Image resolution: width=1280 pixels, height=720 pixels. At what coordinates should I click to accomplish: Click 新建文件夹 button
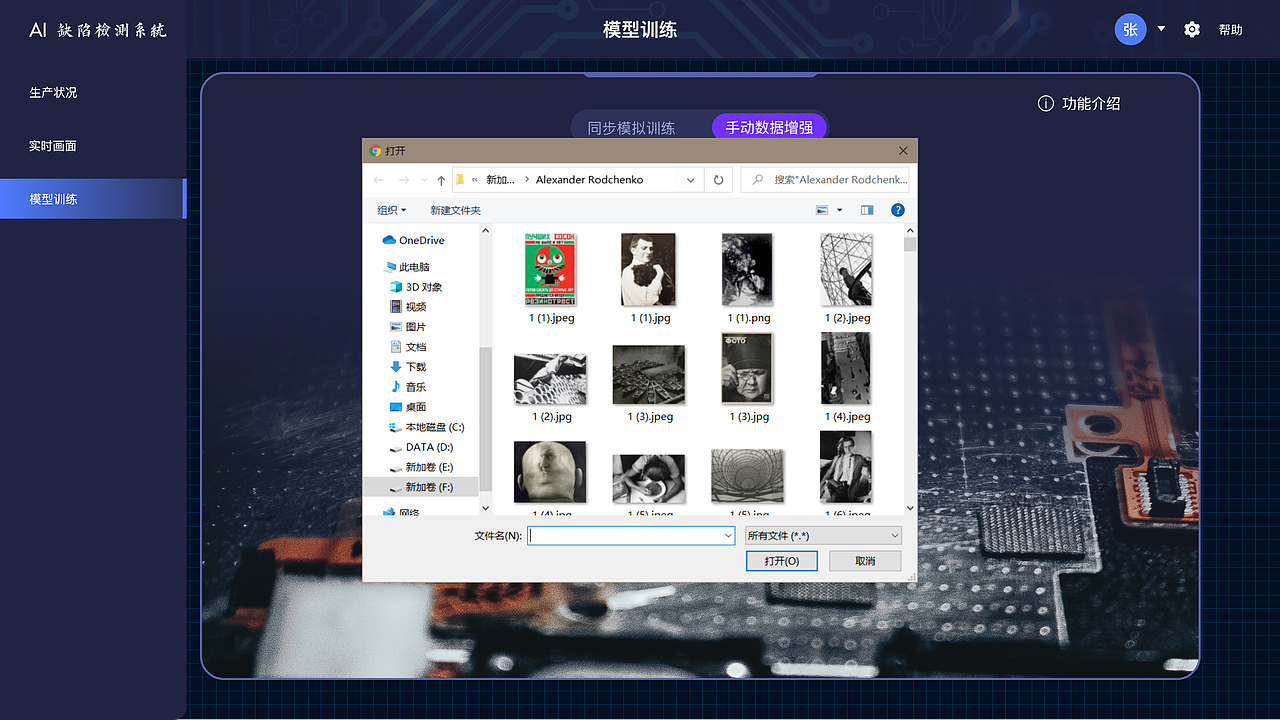(x=456, y=210)
